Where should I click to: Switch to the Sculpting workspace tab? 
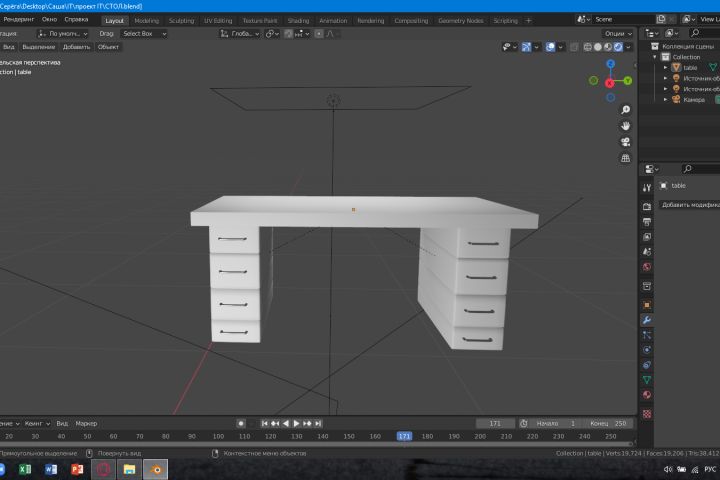[x=181, y=21]
